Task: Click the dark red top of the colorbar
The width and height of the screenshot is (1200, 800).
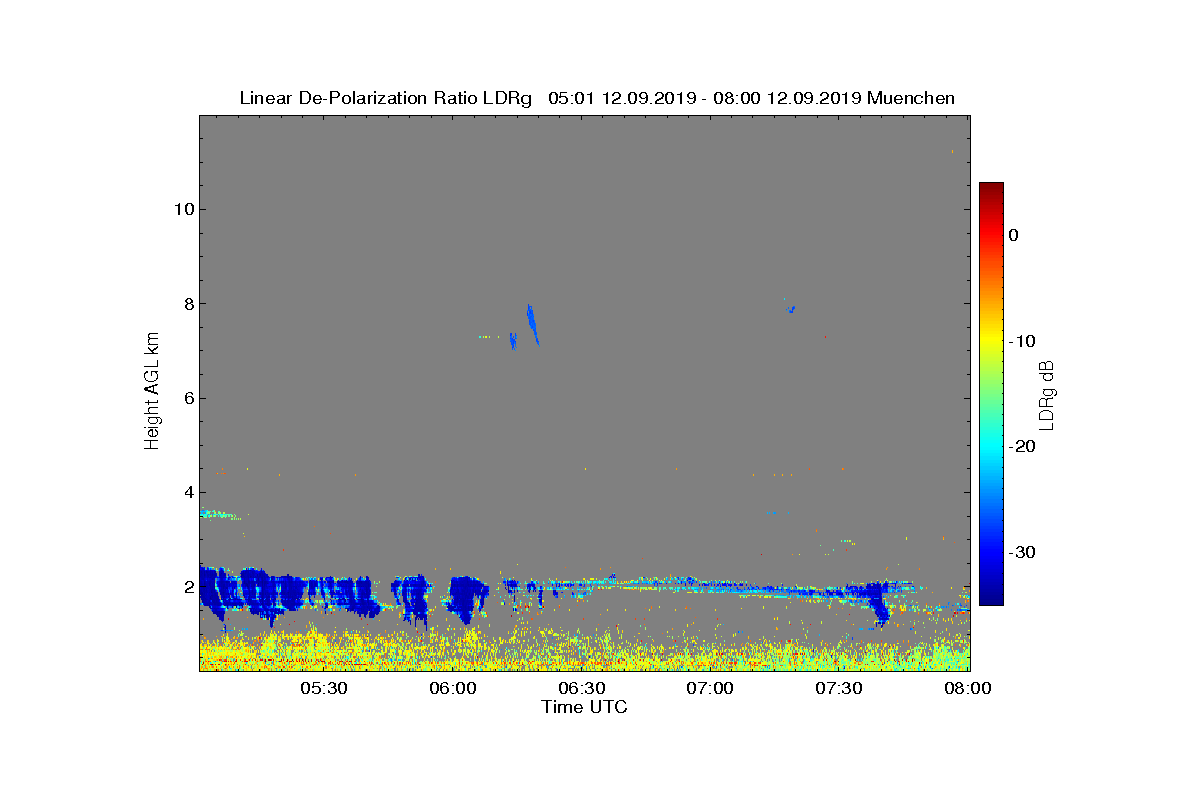Action: click(x=991, y=189)
